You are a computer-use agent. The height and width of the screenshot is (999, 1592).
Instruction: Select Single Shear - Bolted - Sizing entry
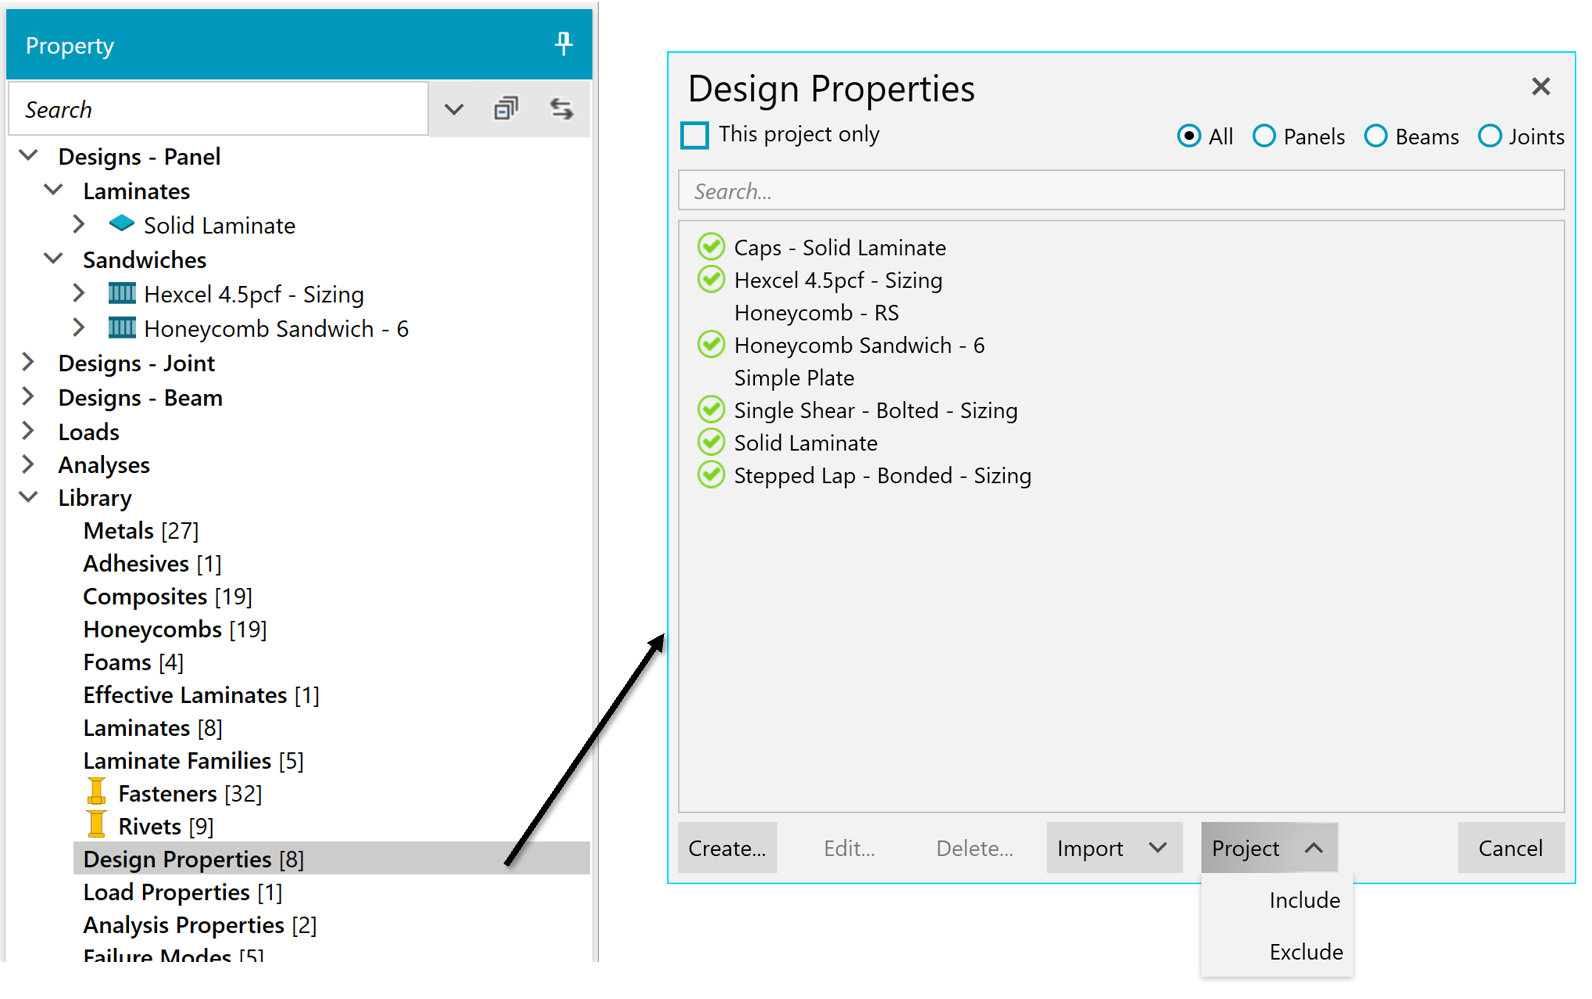tap(875, 410)
